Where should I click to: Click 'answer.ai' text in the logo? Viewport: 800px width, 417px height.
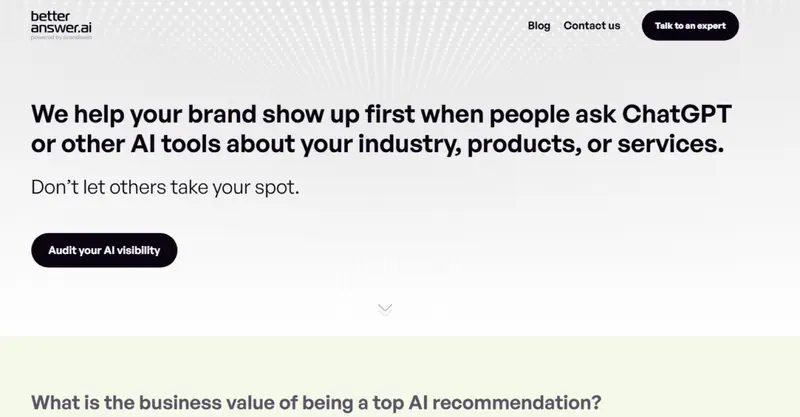pyautogui.click(x=61, y=29)
